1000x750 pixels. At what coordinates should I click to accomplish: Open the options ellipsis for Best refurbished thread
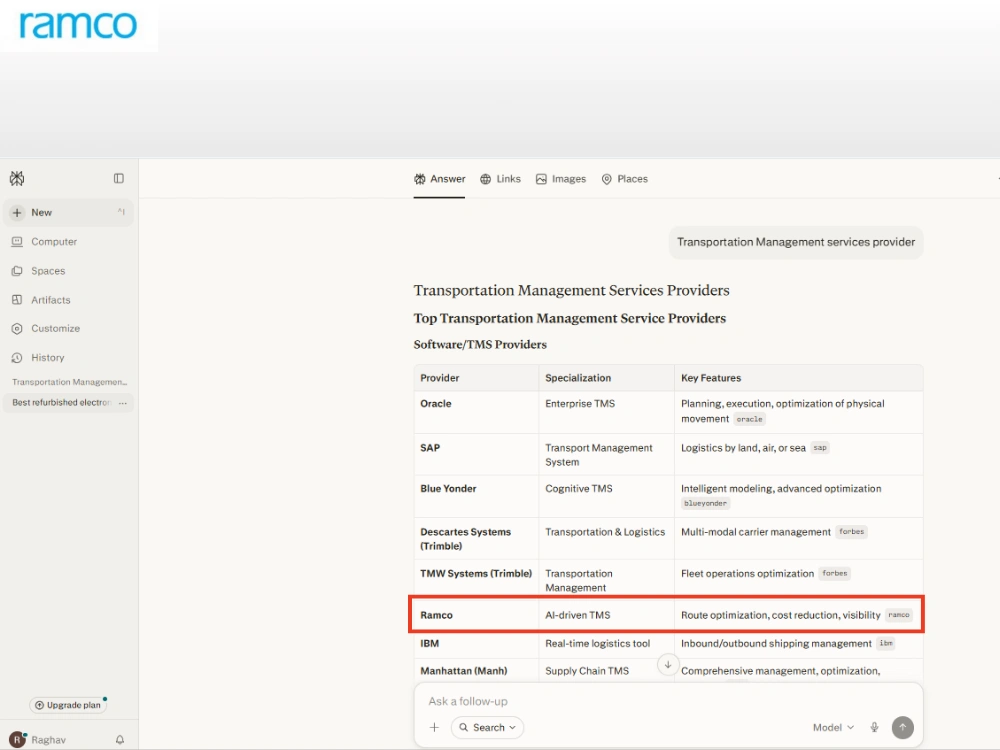coord(122,403)
